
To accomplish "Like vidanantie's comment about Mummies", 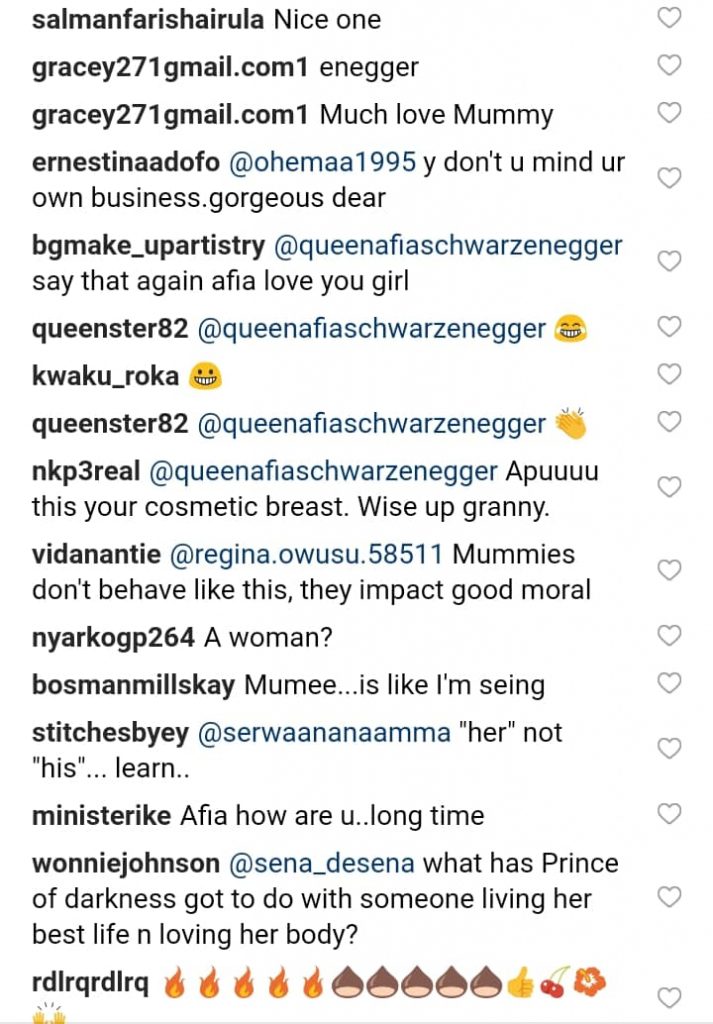I will pyautogui.click(x=669, y=570).
